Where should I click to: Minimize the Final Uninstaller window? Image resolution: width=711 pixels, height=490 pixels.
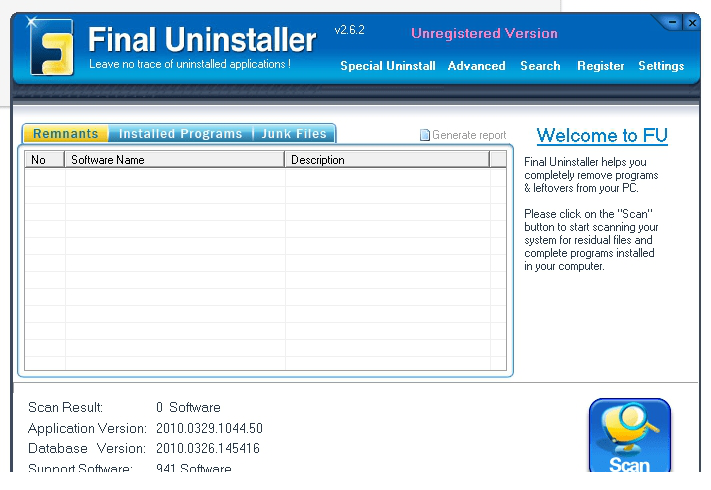[672, 22]
